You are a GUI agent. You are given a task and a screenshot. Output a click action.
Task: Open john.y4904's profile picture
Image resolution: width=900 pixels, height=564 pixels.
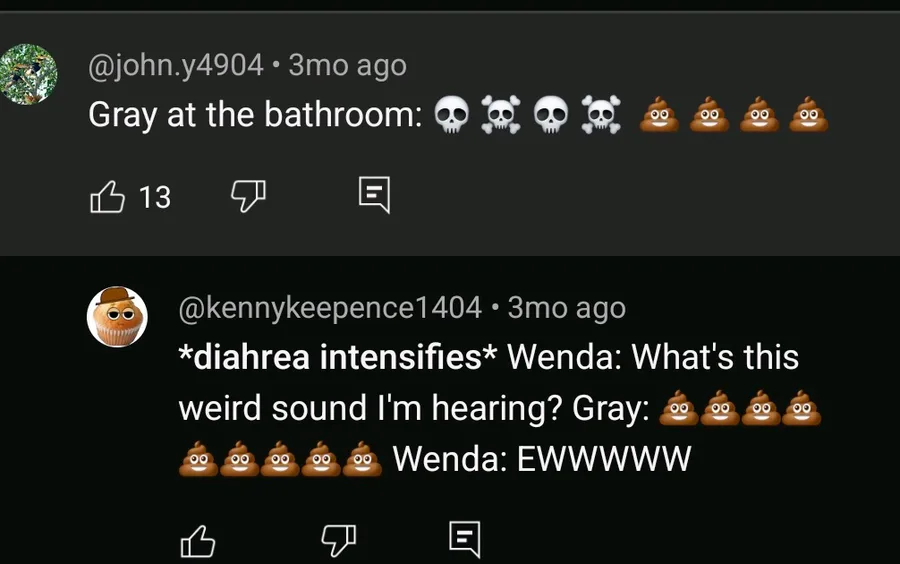28,74
